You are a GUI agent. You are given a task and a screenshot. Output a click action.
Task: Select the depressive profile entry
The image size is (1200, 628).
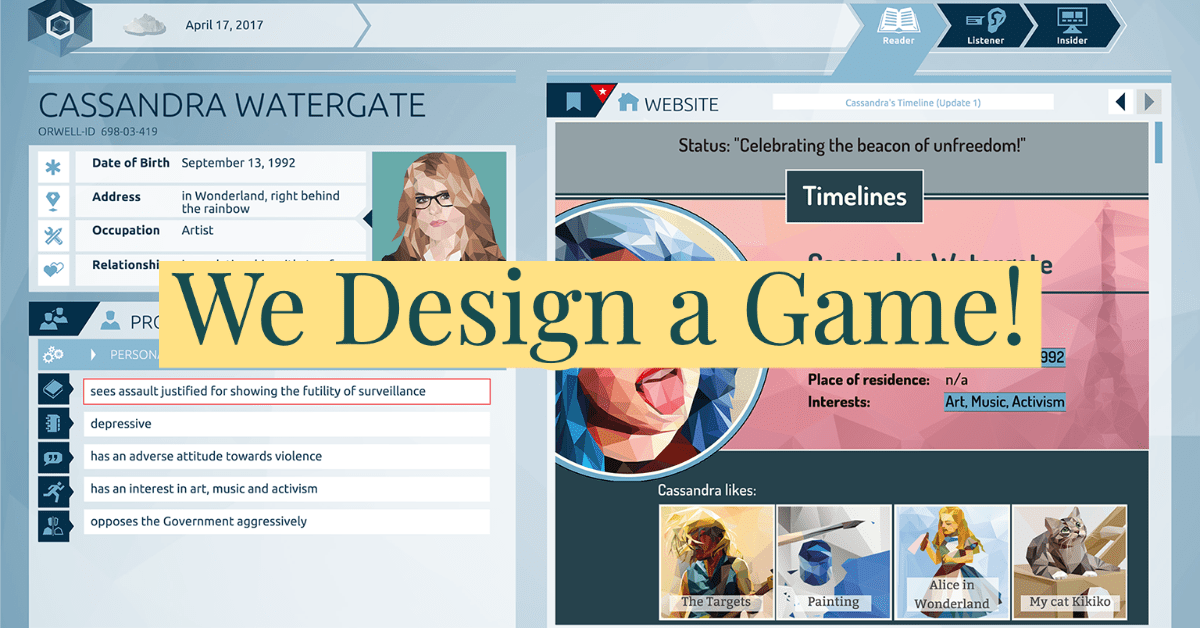(287, 424)
